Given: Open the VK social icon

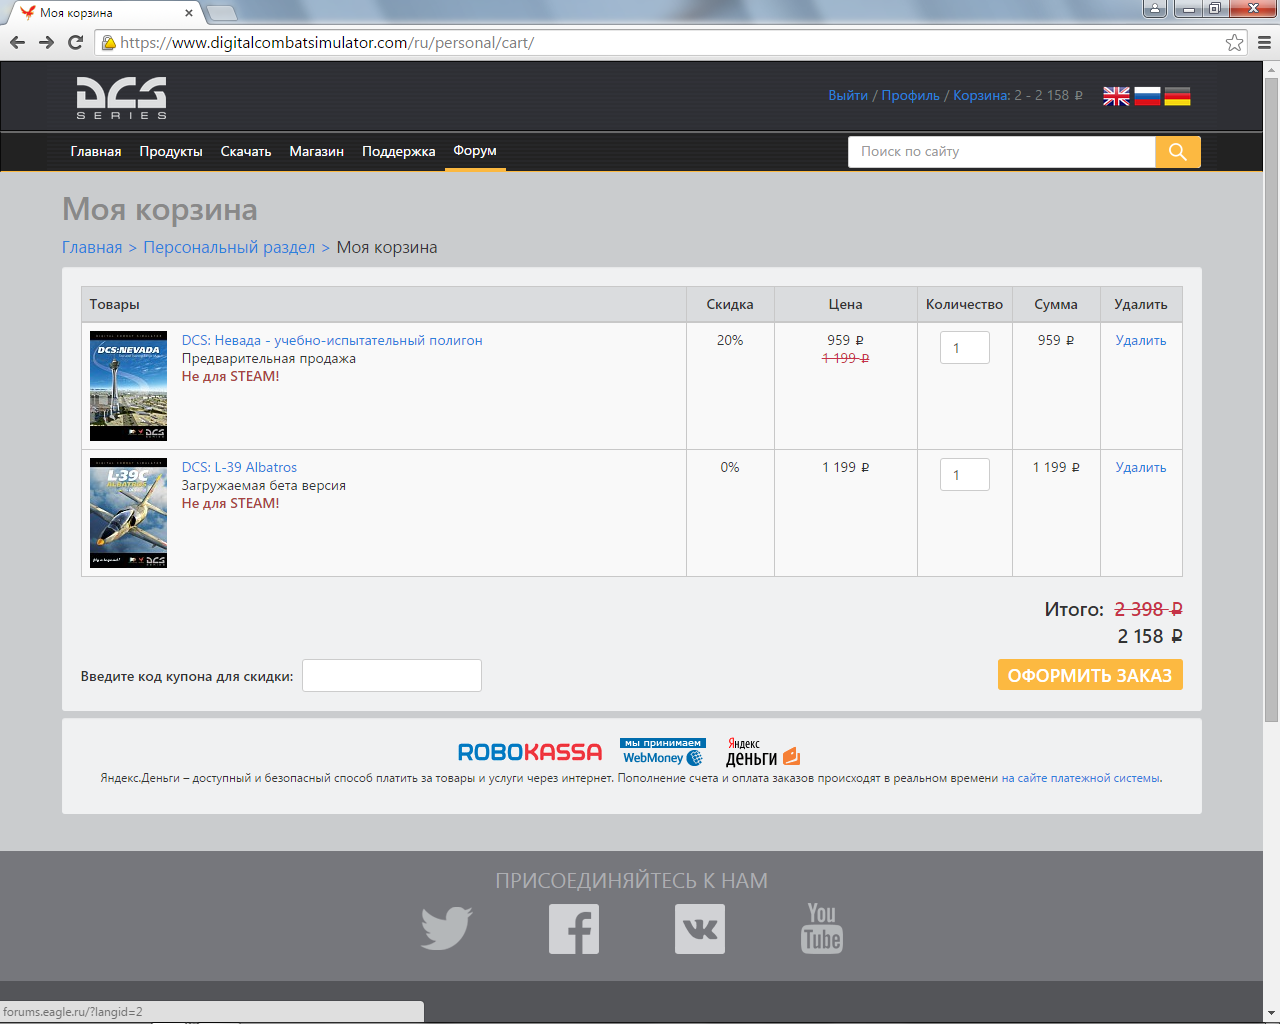Looking at the screenshot, I should [x=700, y=929].
